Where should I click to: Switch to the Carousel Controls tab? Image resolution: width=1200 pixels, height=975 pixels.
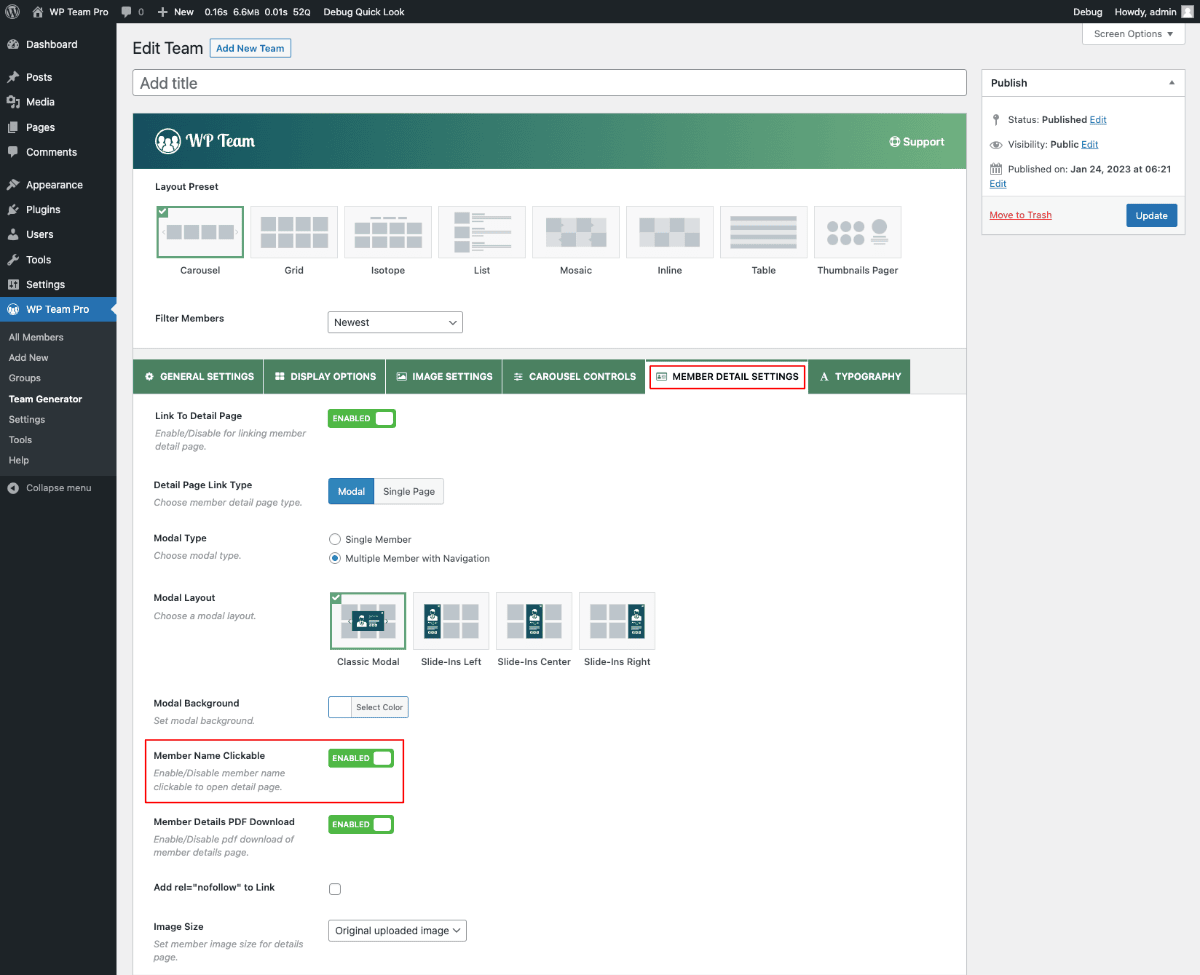click(x=574, y=376)
